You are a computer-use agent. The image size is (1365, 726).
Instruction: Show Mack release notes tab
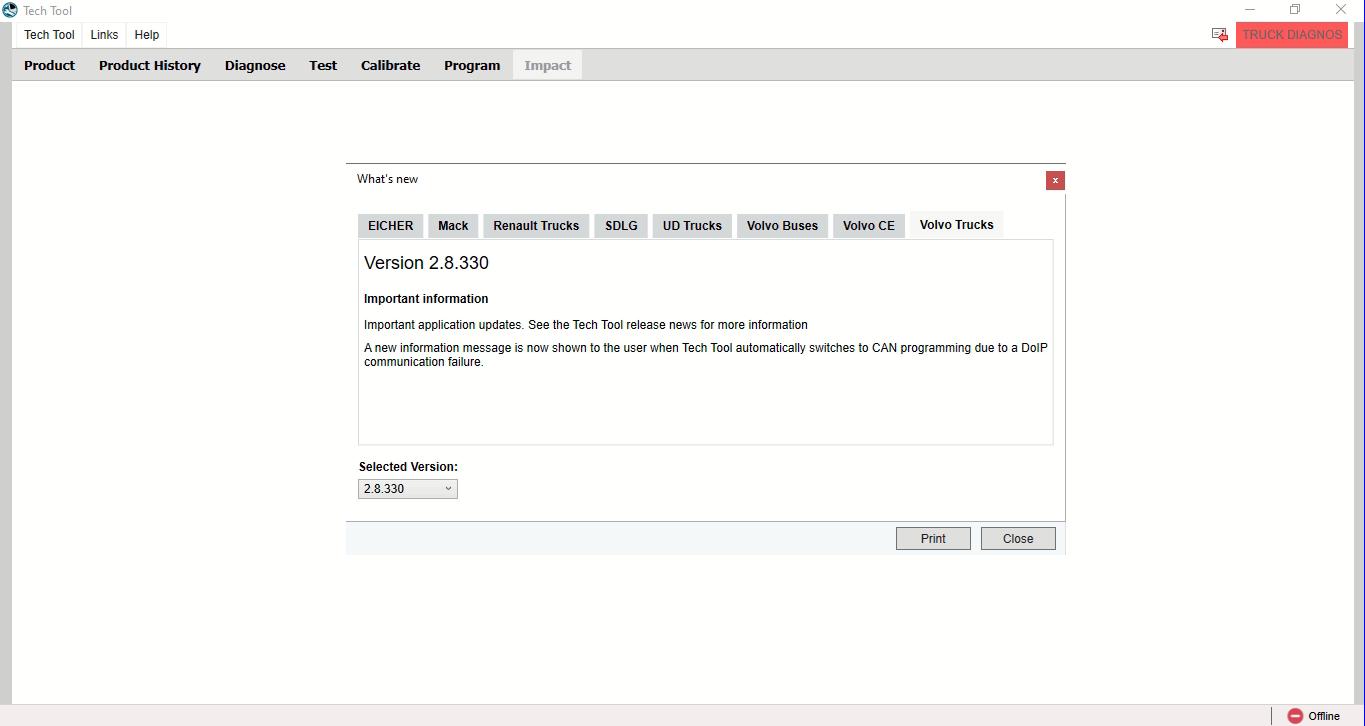point(453,226)
